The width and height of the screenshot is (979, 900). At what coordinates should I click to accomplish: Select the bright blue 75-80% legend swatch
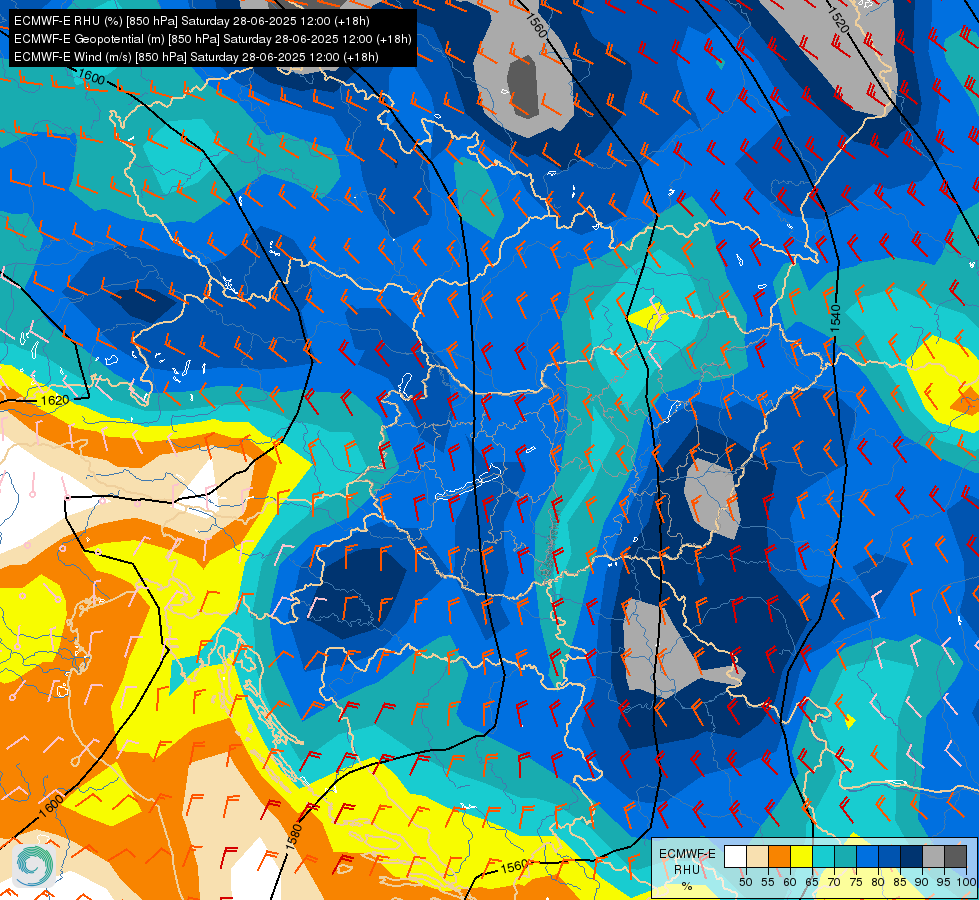[867, 857]
